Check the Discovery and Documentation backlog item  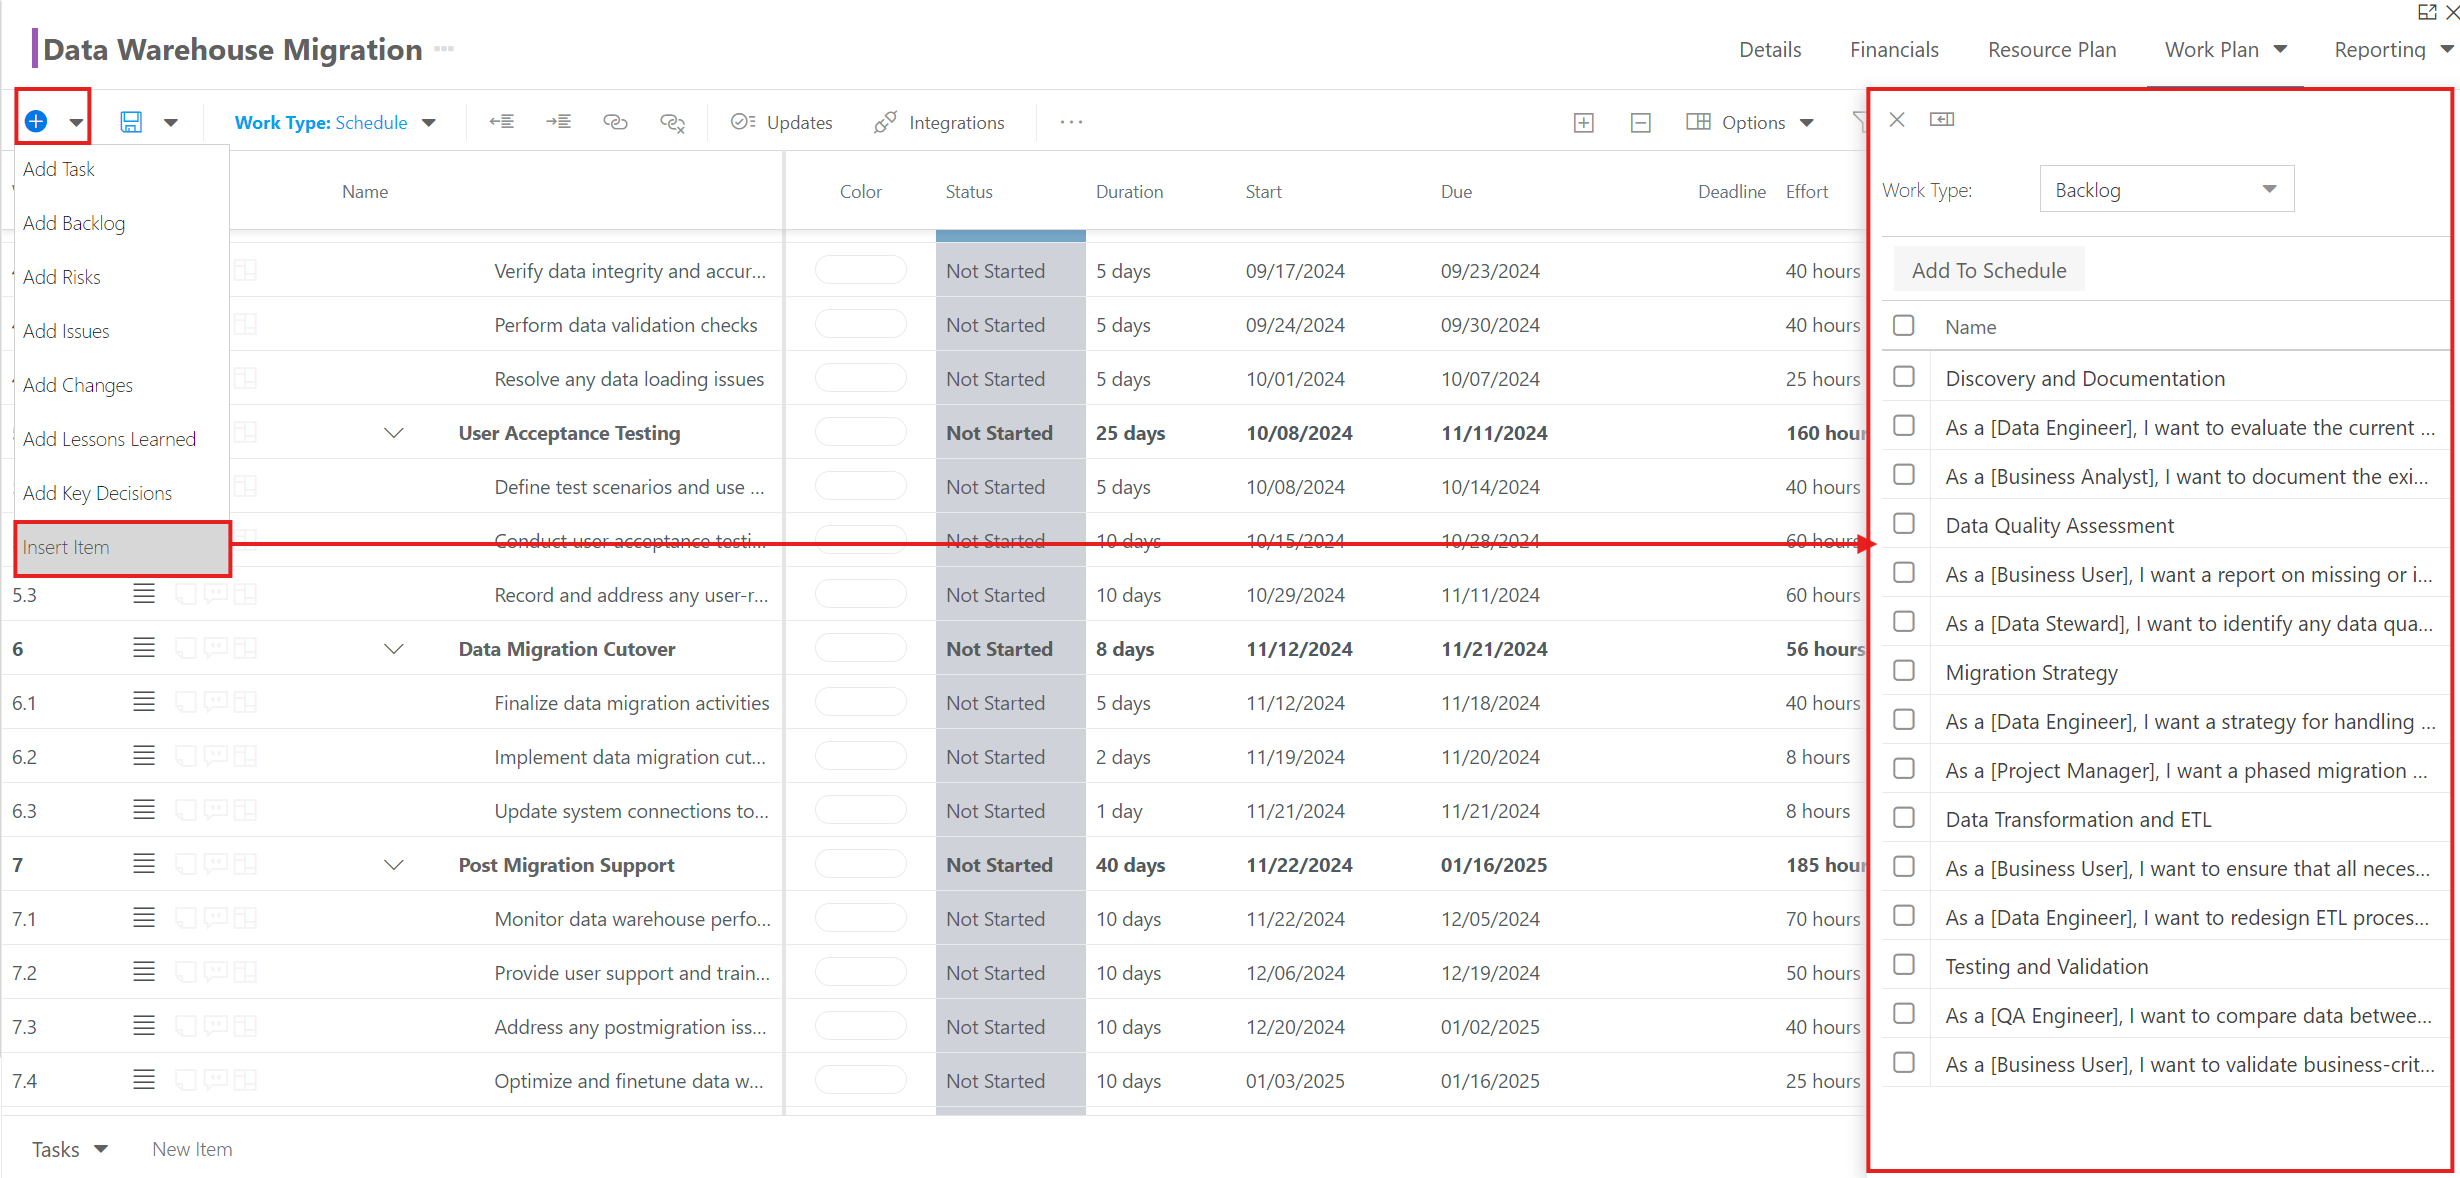click(x=1904, y=377)
